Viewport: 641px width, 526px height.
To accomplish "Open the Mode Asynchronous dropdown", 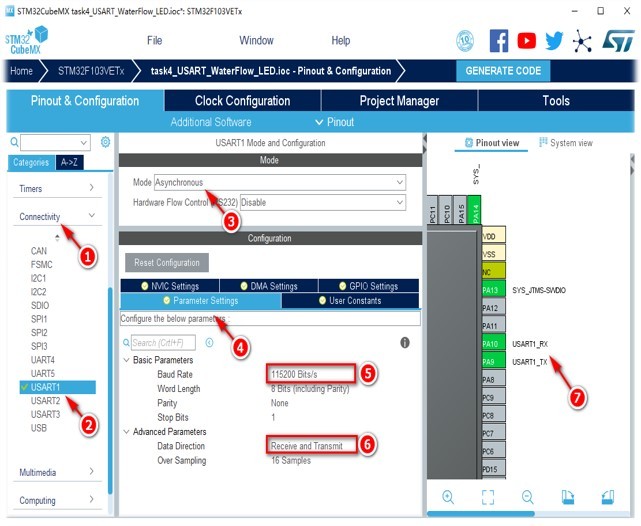I will (280, 182).
